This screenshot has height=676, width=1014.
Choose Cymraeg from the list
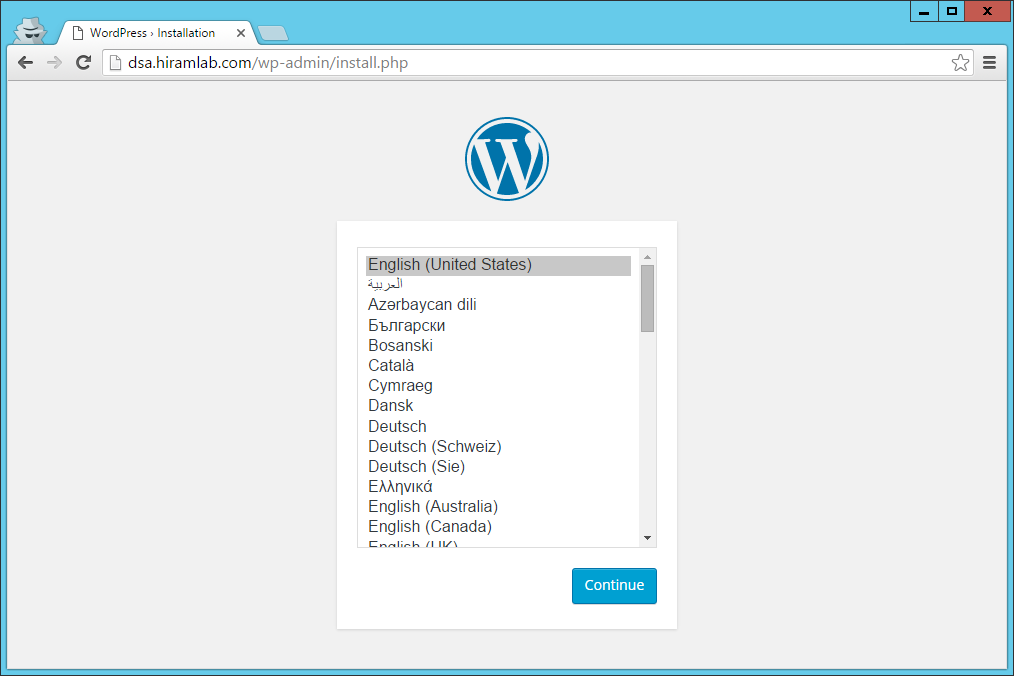coord(499,386)
